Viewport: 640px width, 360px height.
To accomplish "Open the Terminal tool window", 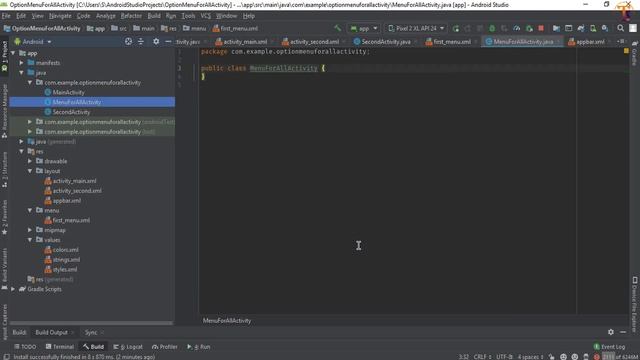I will pyautogui.click(x=60, y=347).
